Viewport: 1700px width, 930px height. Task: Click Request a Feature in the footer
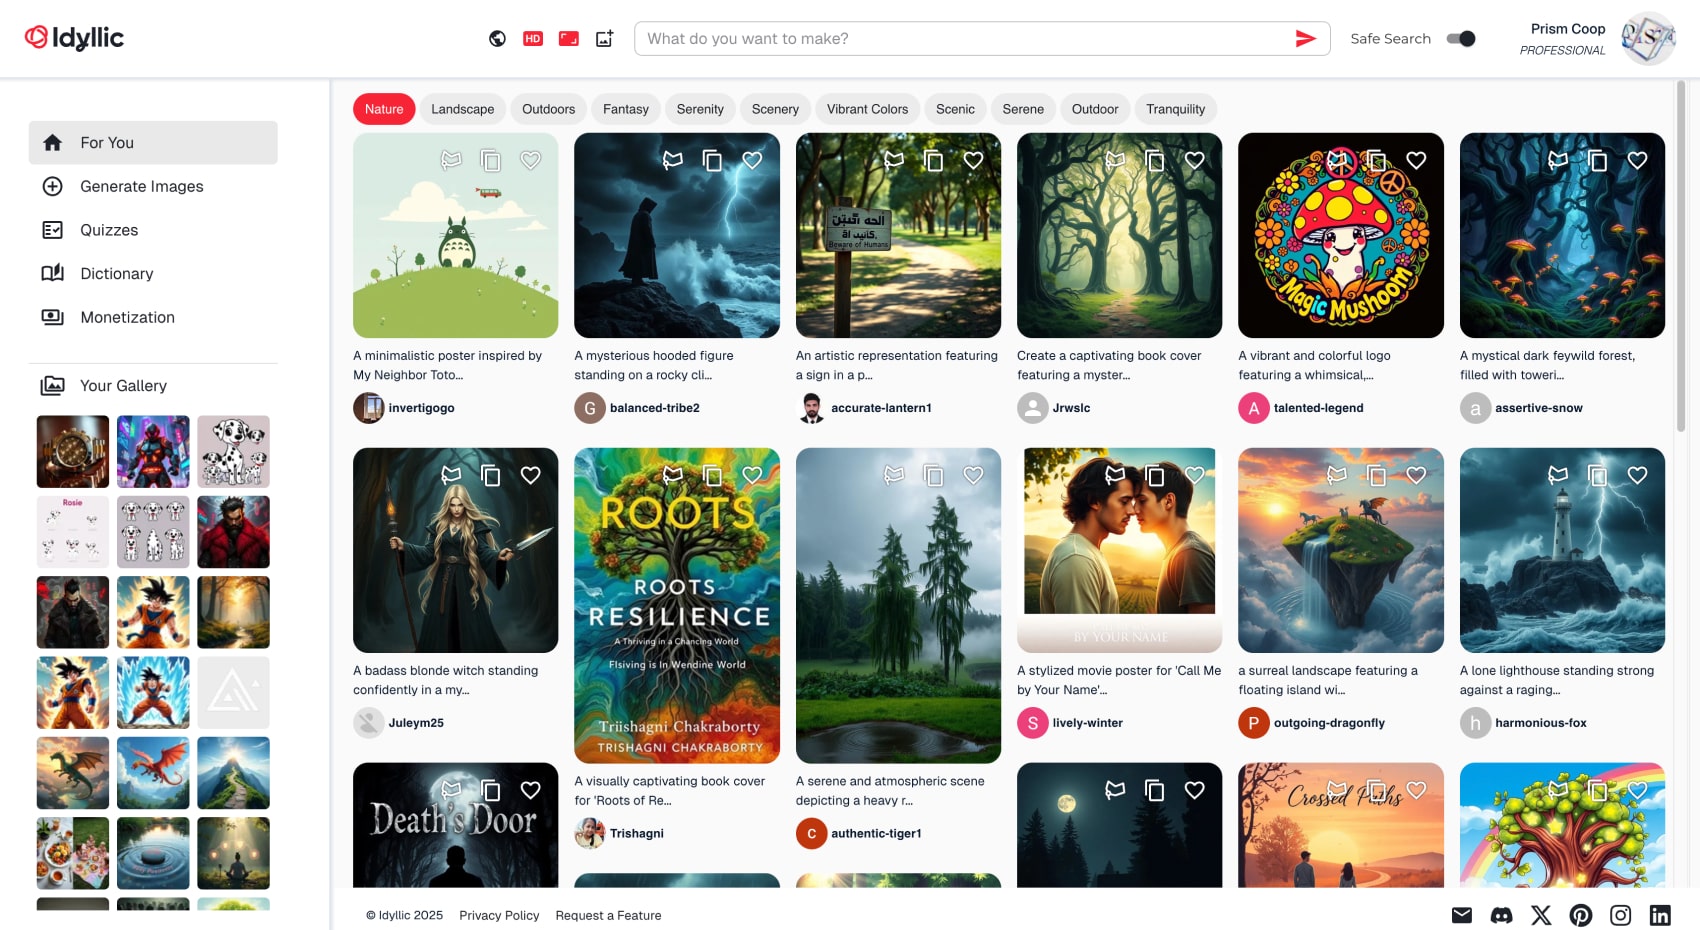(x=608, y=915)
